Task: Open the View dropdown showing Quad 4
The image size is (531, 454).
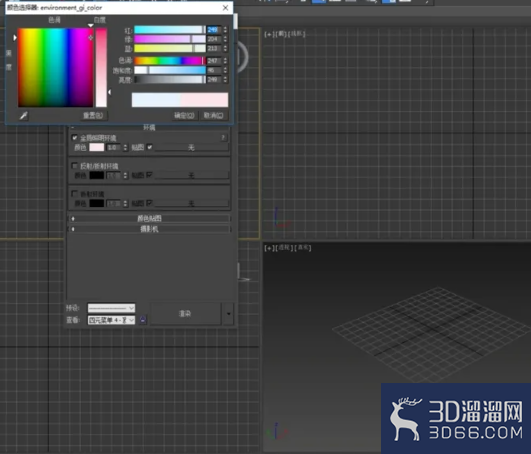Action: coord(111,320)
